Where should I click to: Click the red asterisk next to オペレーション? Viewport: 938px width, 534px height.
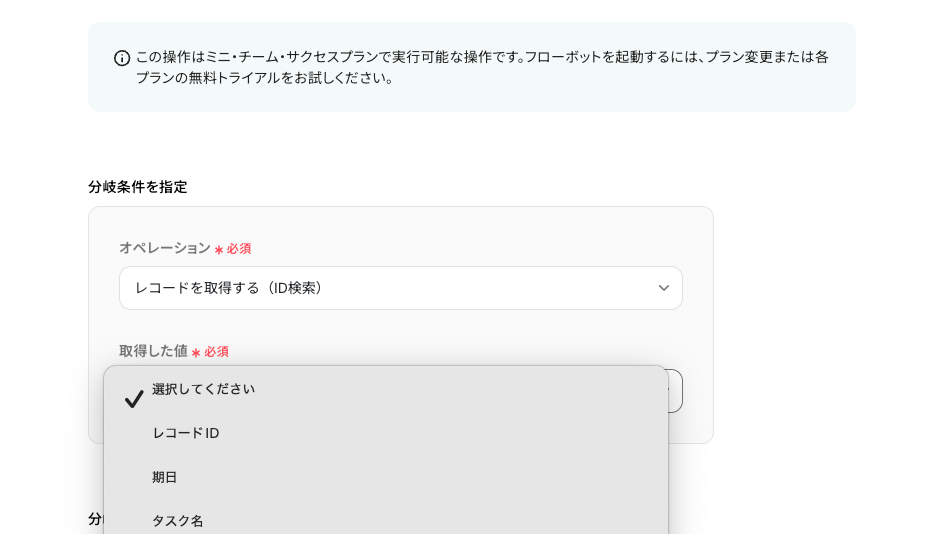[218, 249]
